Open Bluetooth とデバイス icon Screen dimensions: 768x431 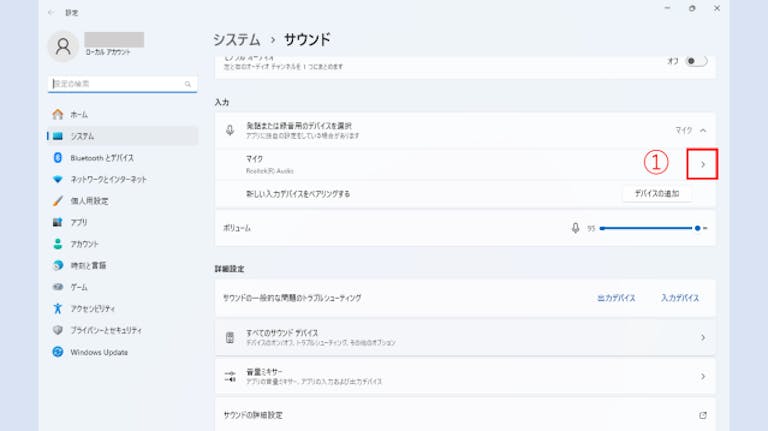[x=58, y=158]
